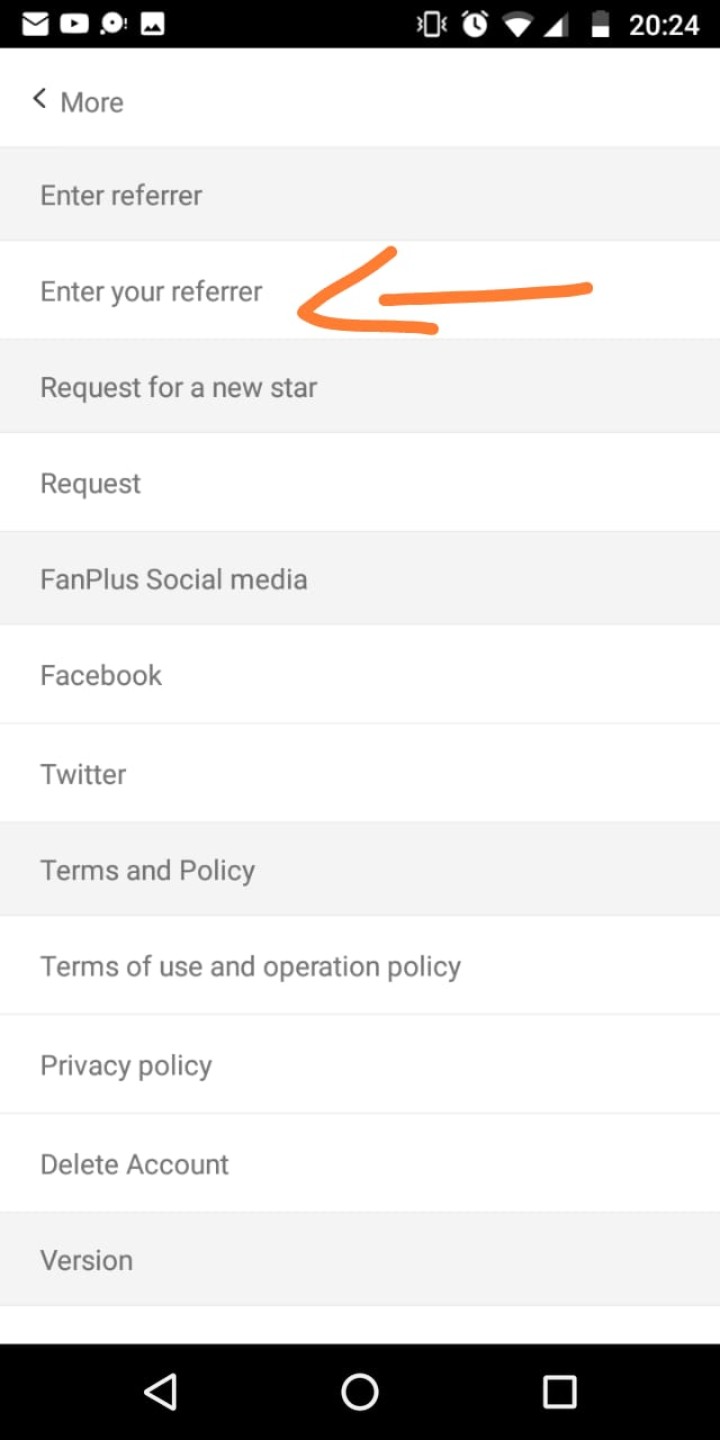
Task: Tap the recent apps square button
Action: pyautogui.click(x=559, y=1391)
